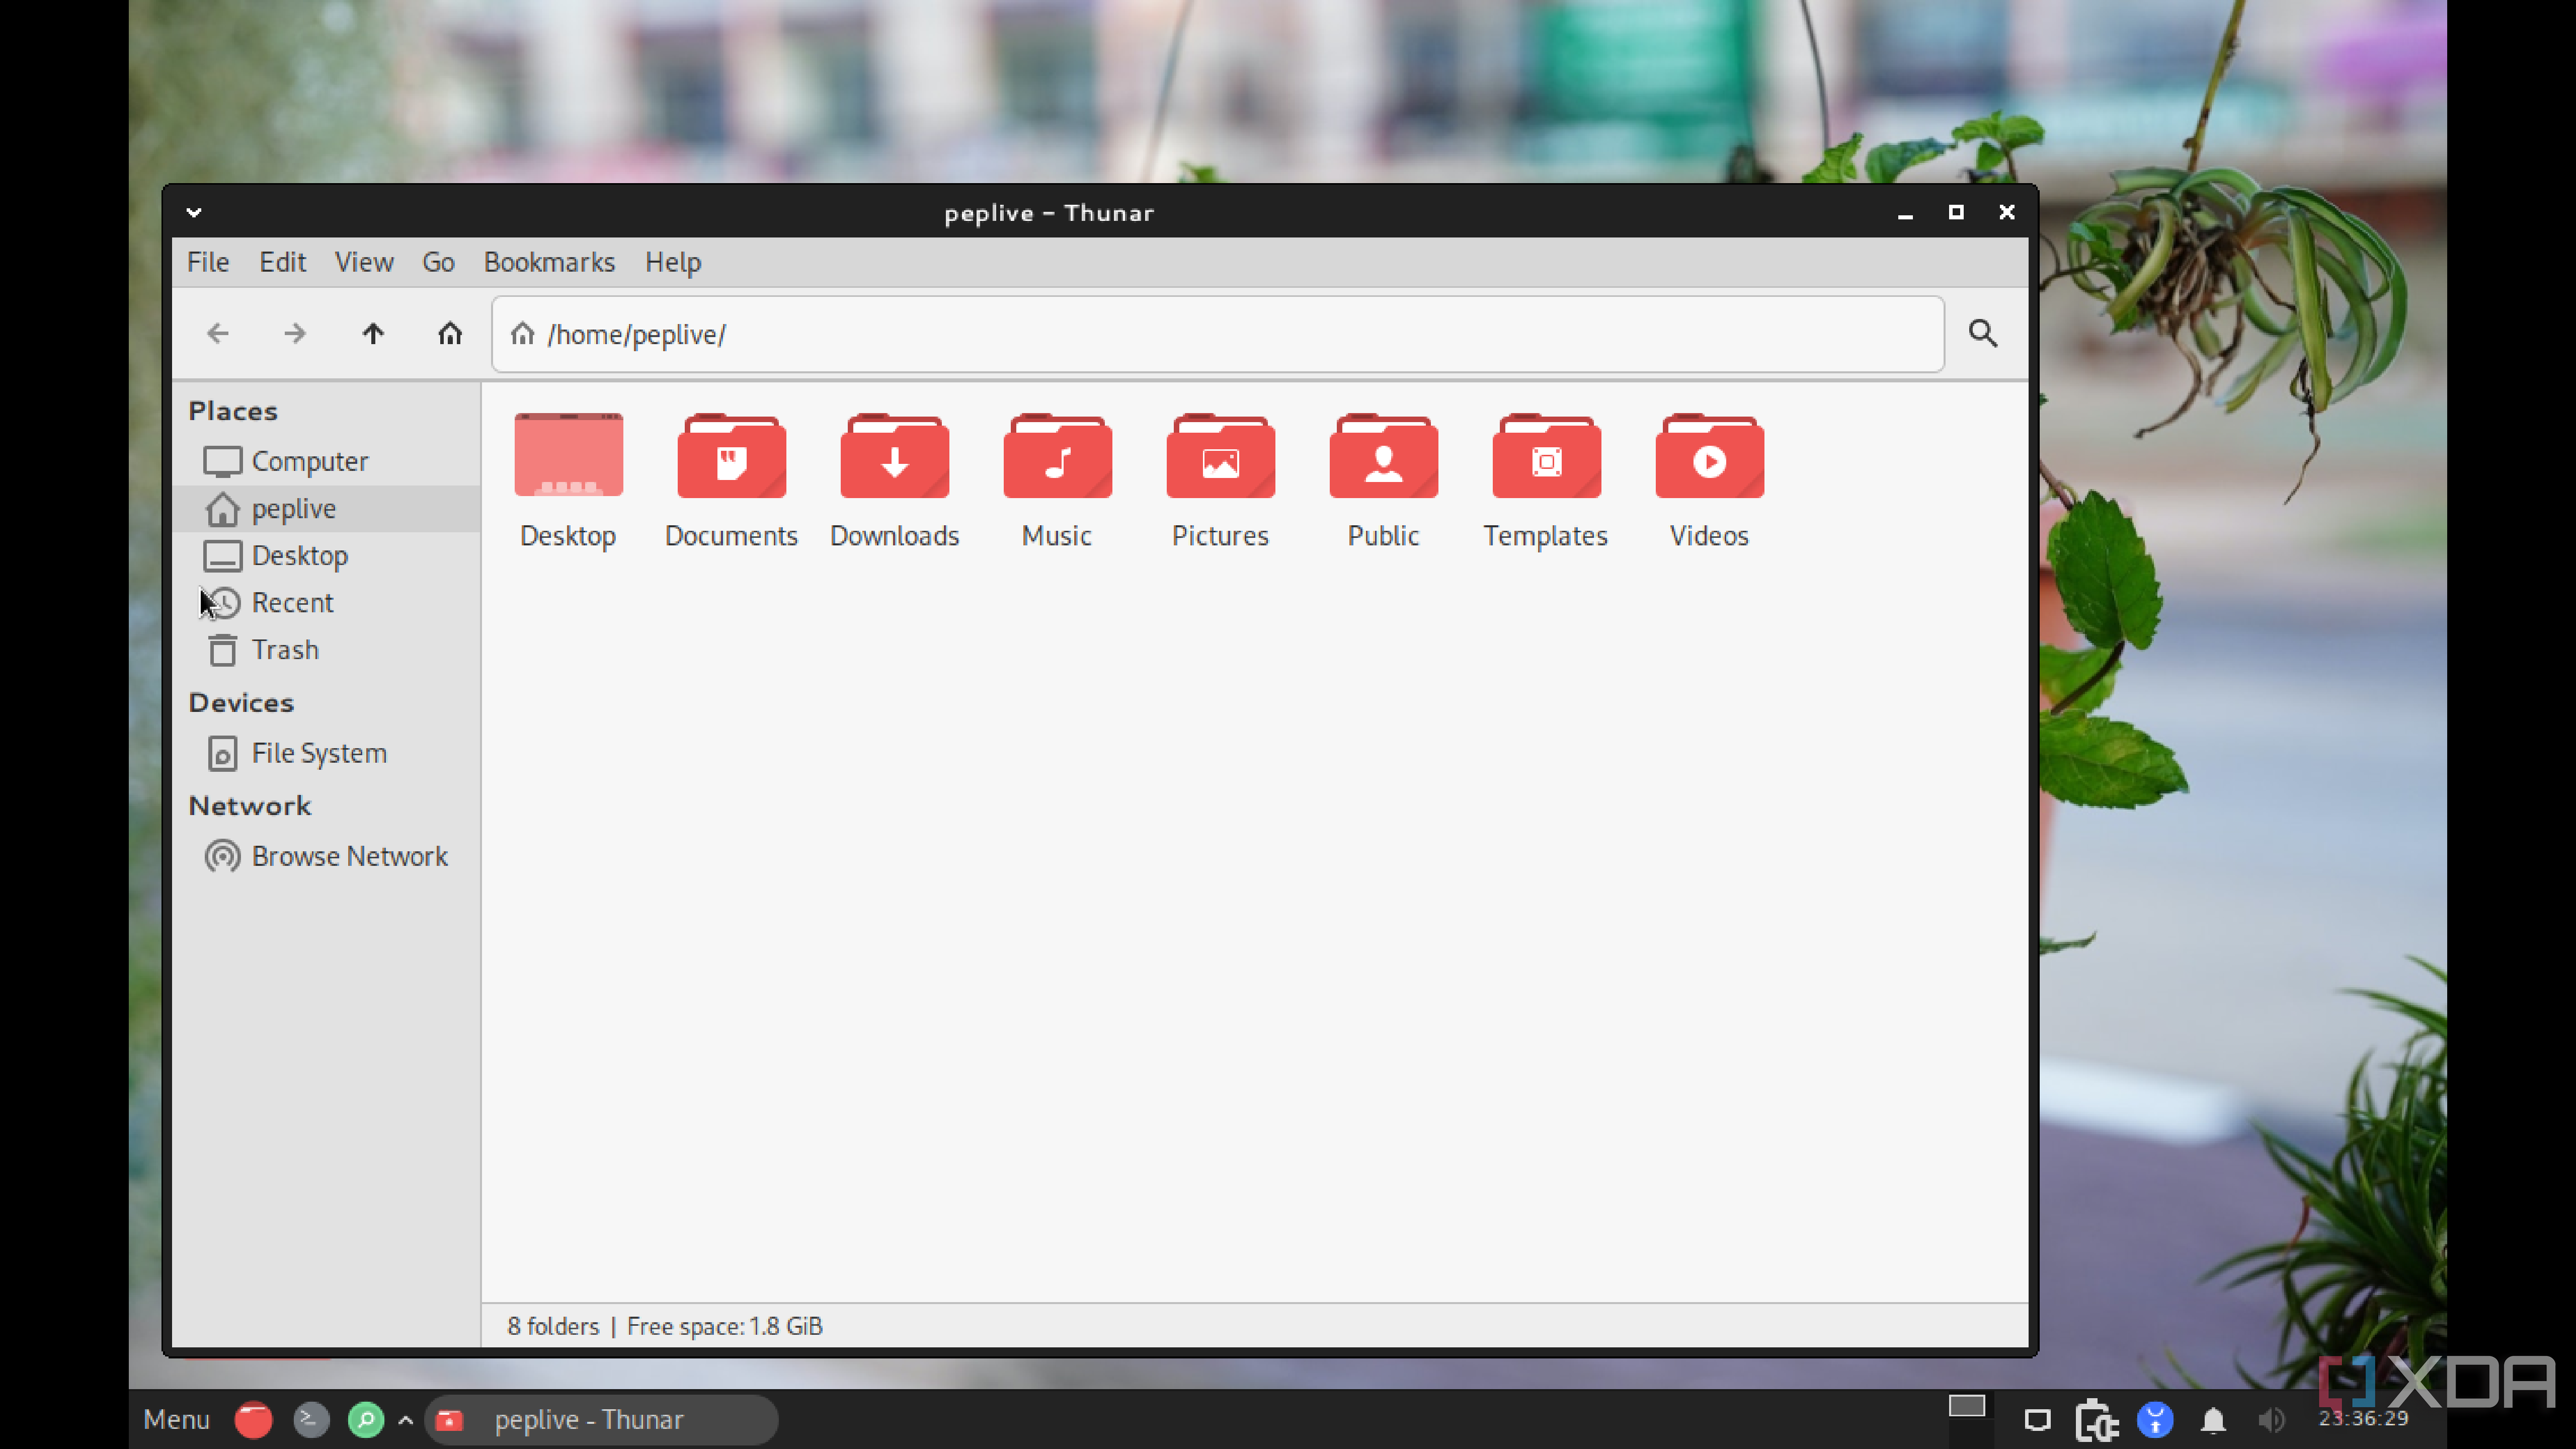The width and height of the screenshot is (2576, 1449).
Task: Click the display tray icon
Action: point(2037,1420)
